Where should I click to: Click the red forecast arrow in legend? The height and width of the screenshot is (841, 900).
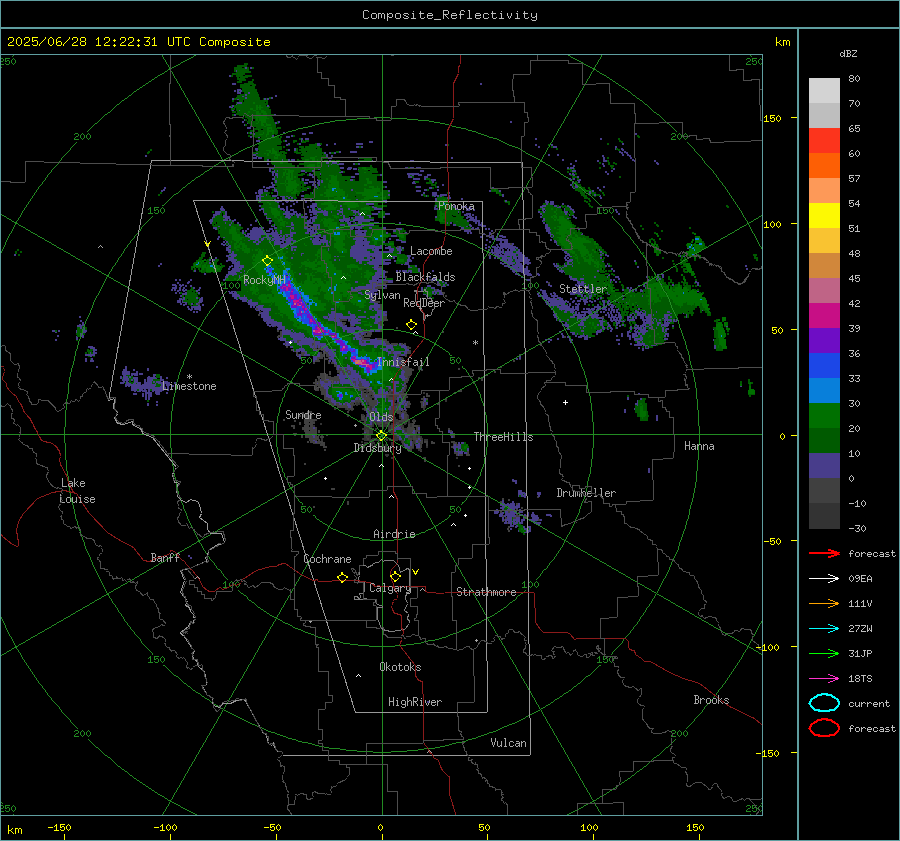click(x=824, y=553)
